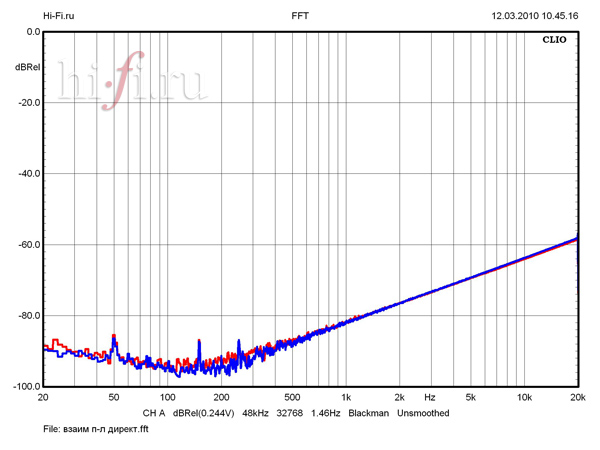Click the 48kHz sample rate text

tap(257, 413)
